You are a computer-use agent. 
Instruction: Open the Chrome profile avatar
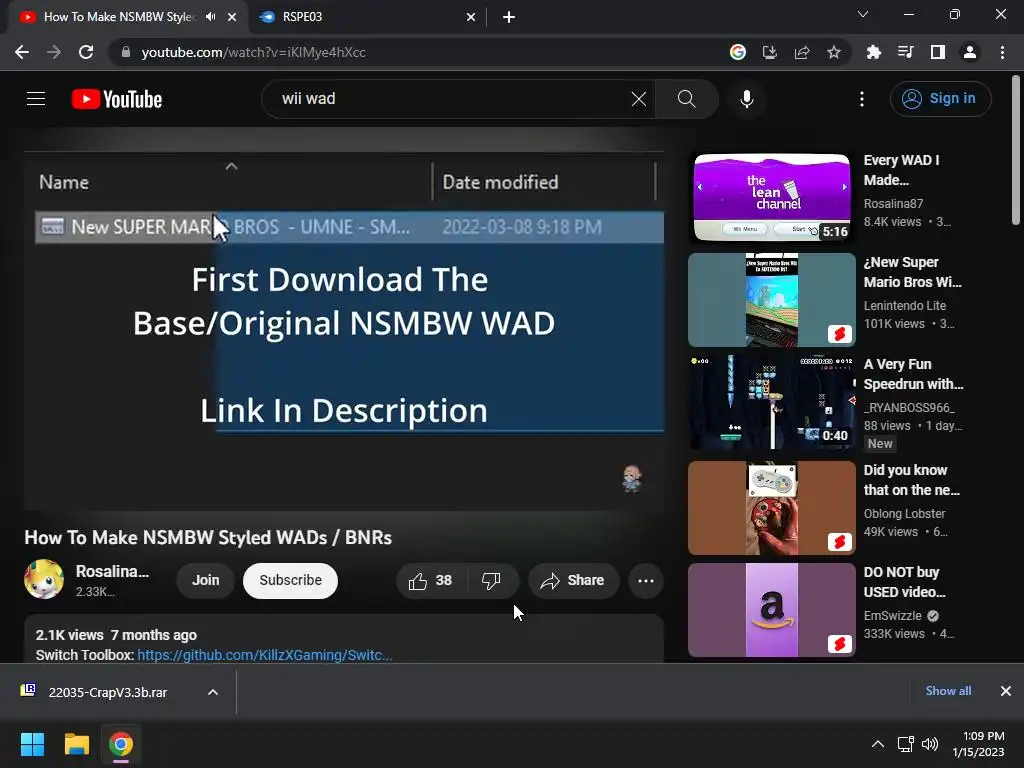pos(970,52)
